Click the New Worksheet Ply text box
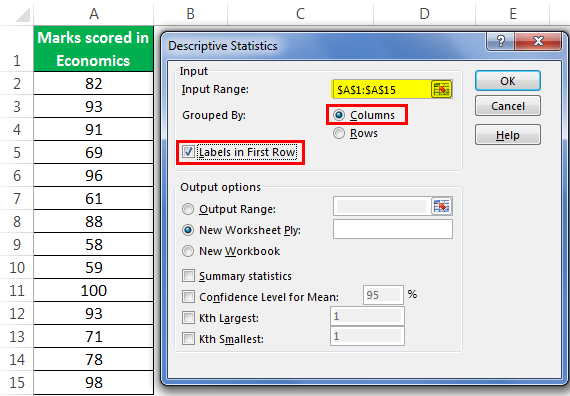The width and height of the screenshot is (570, 396). (x=393, y=229)
